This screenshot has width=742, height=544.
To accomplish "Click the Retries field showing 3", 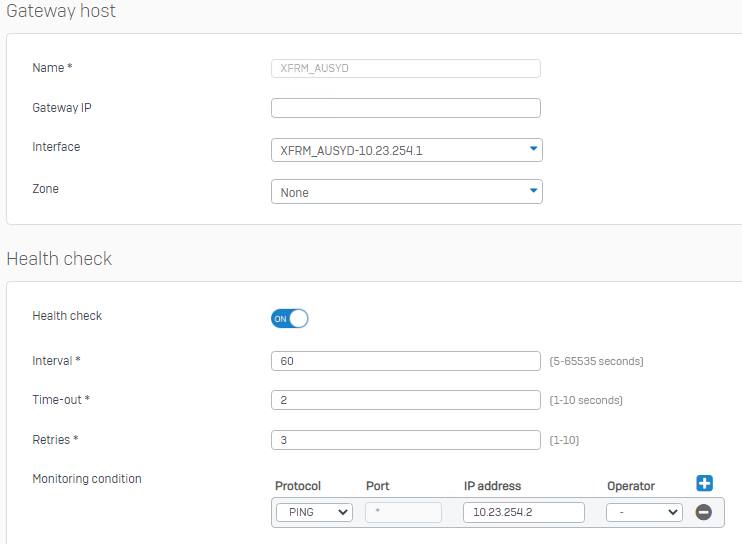I will click(406, 440).
